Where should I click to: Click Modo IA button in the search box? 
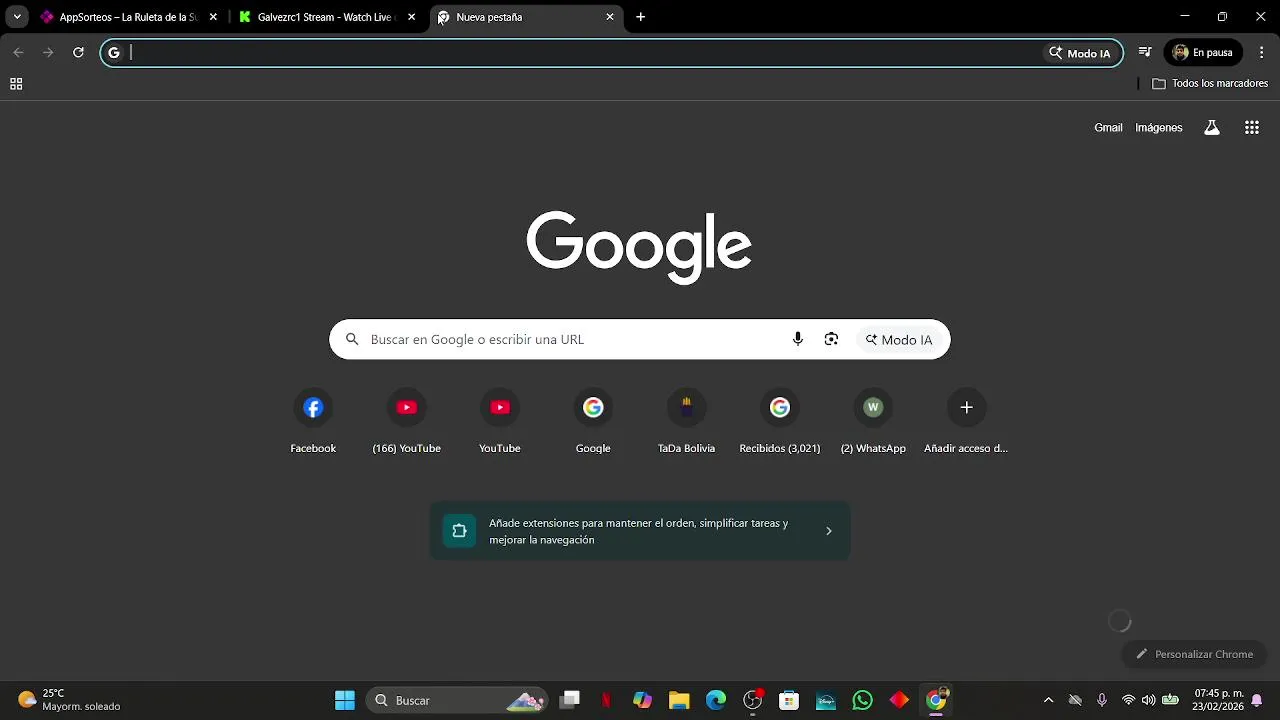pyautogui.click(x=899, y=340)
